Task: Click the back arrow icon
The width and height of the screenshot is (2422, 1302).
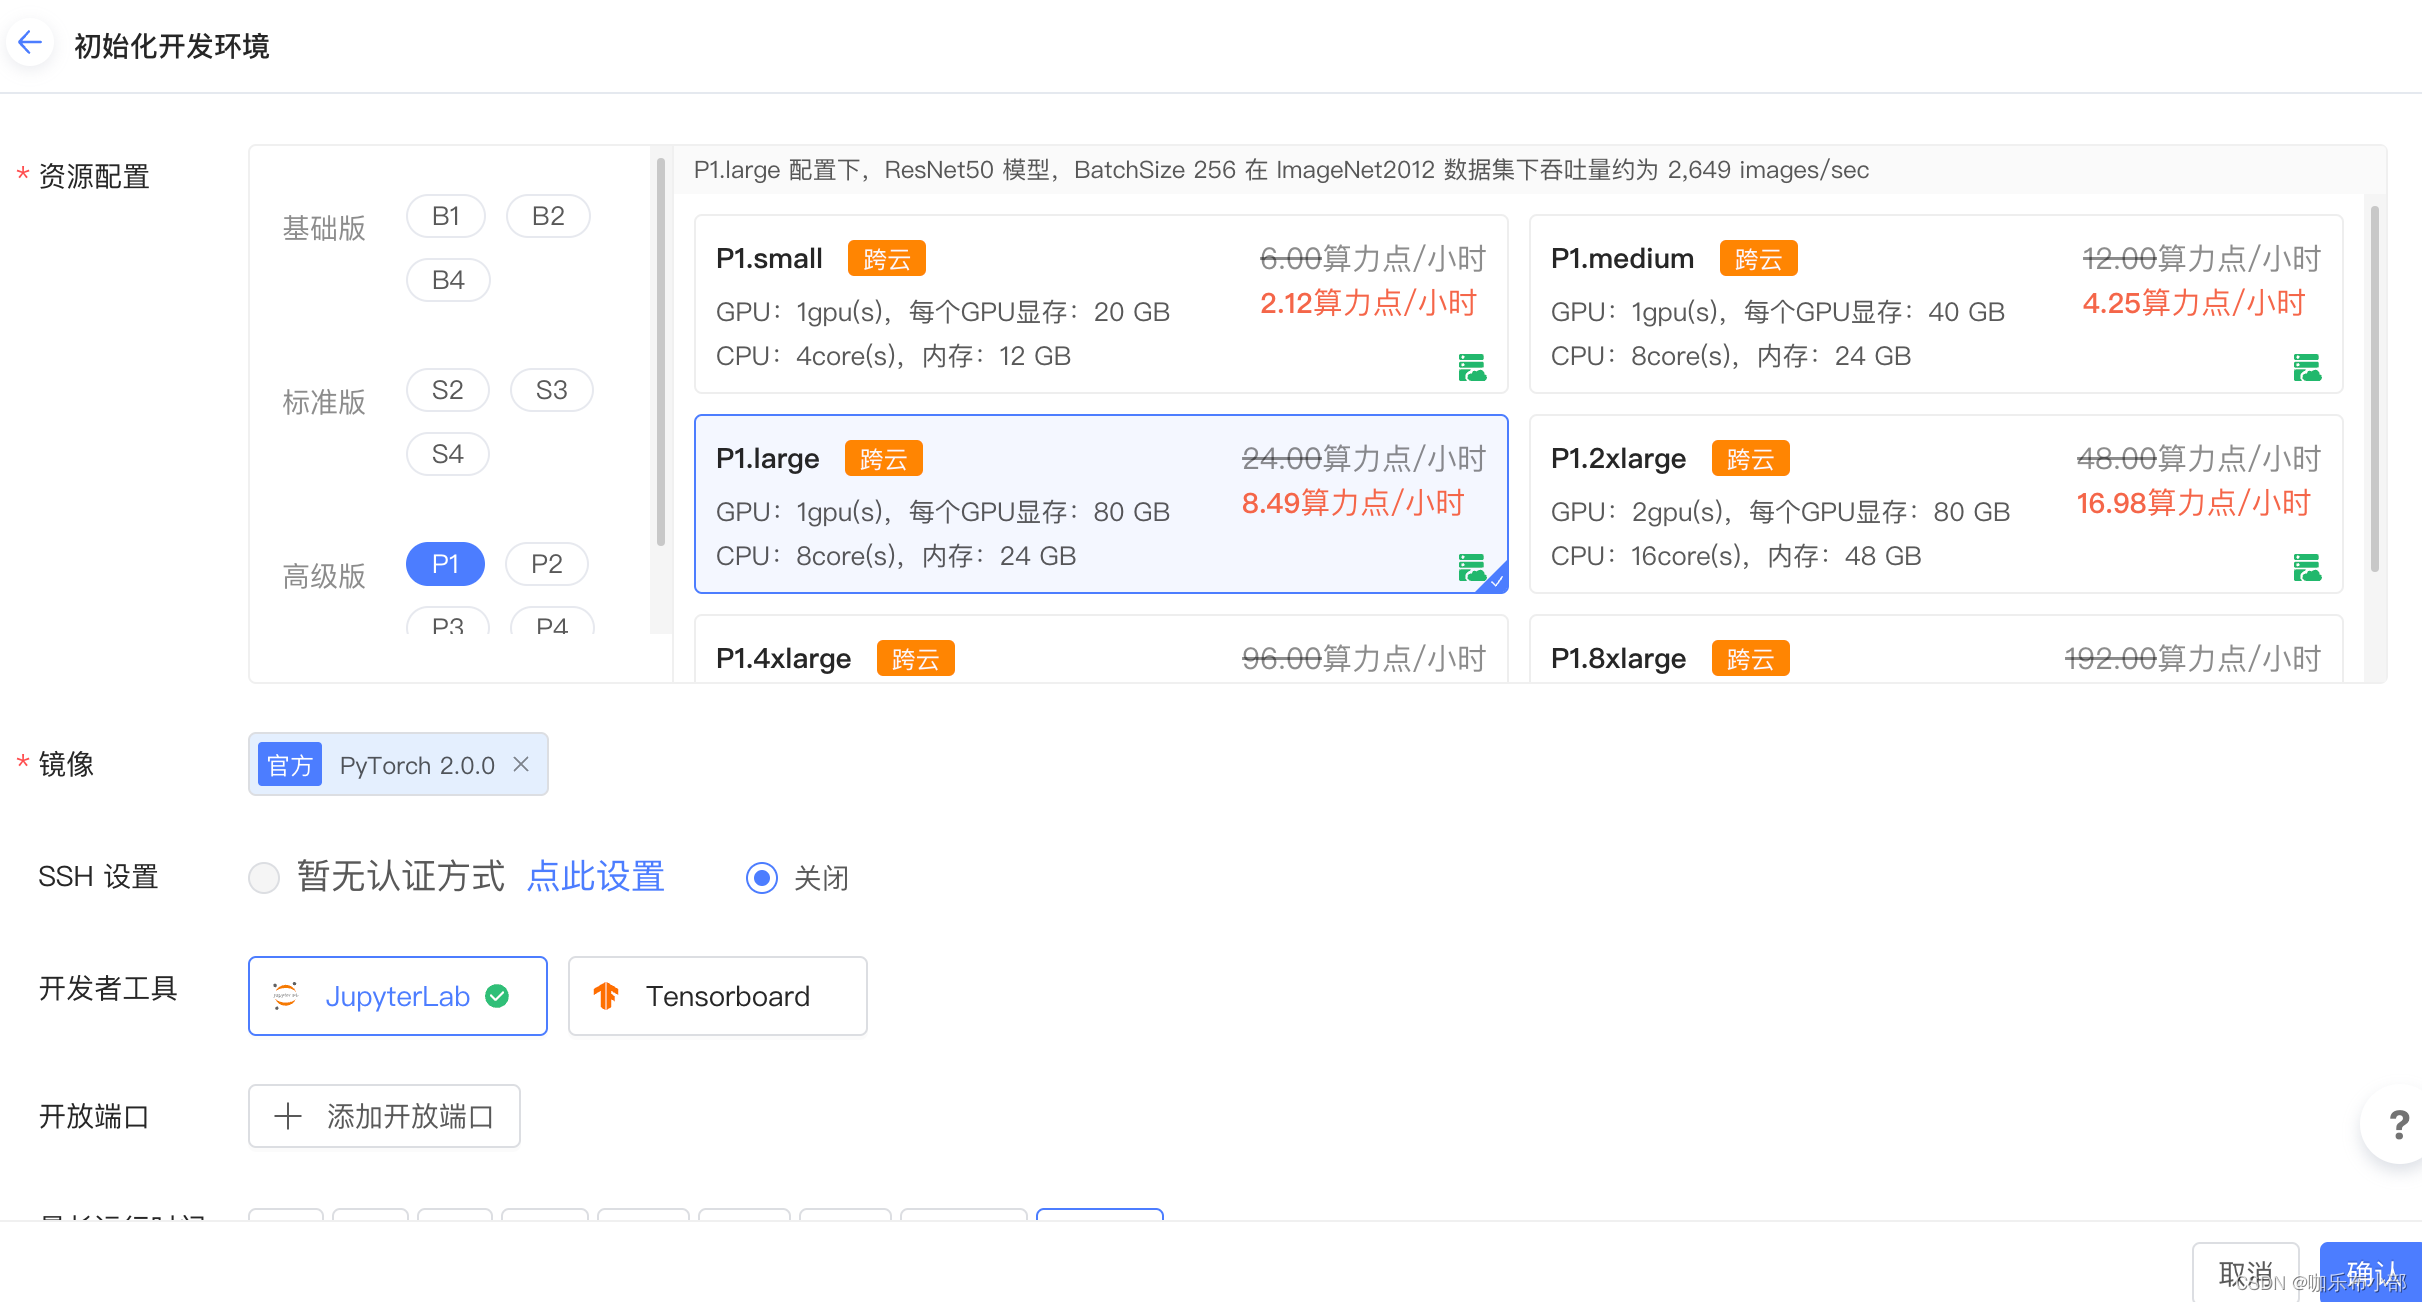Action: point(30,43)
